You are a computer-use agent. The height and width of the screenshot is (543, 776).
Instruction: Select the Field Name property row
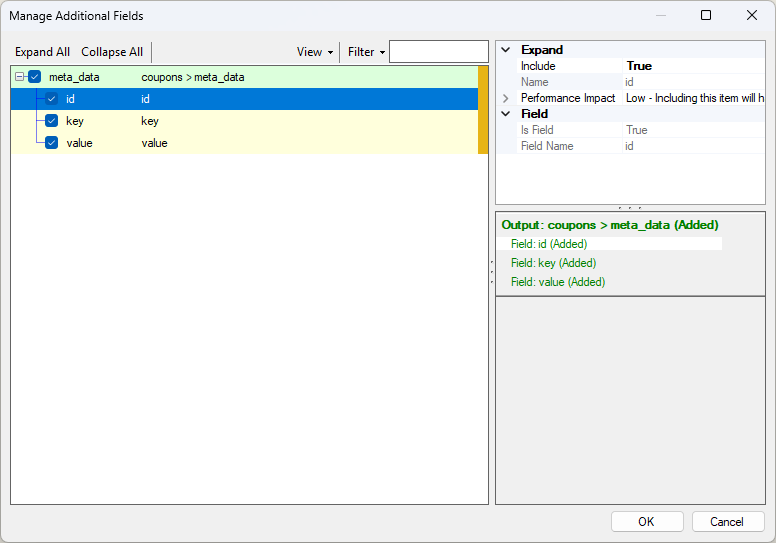(x=640, y=146)
